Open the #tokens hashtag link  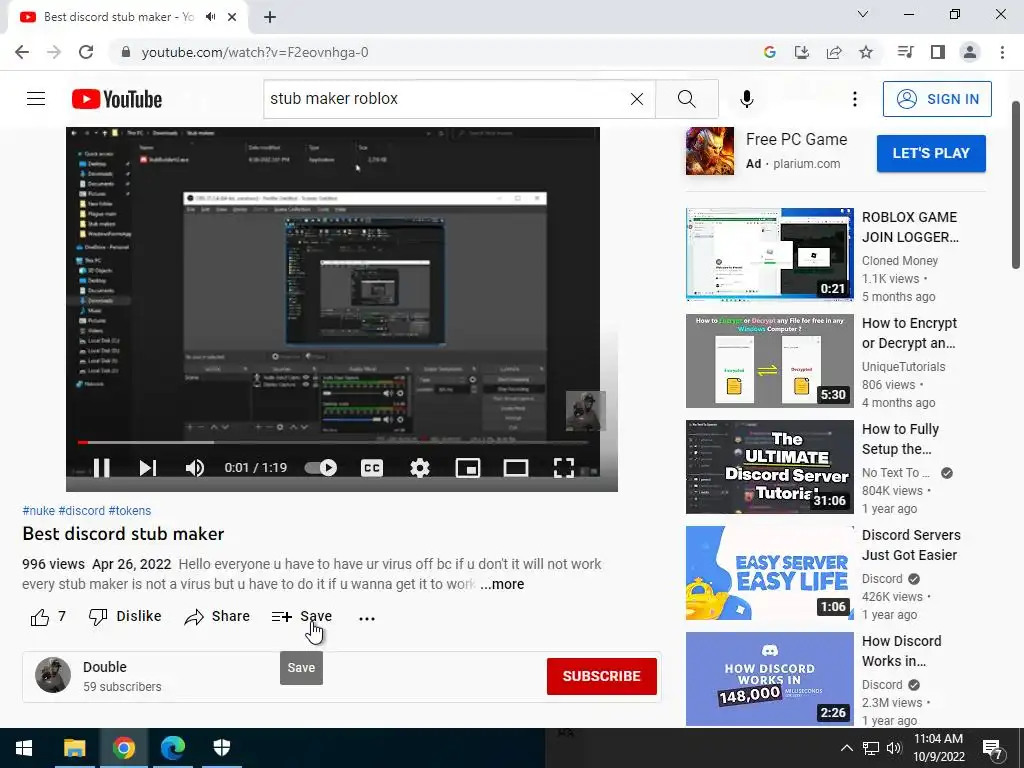(130, 511)
